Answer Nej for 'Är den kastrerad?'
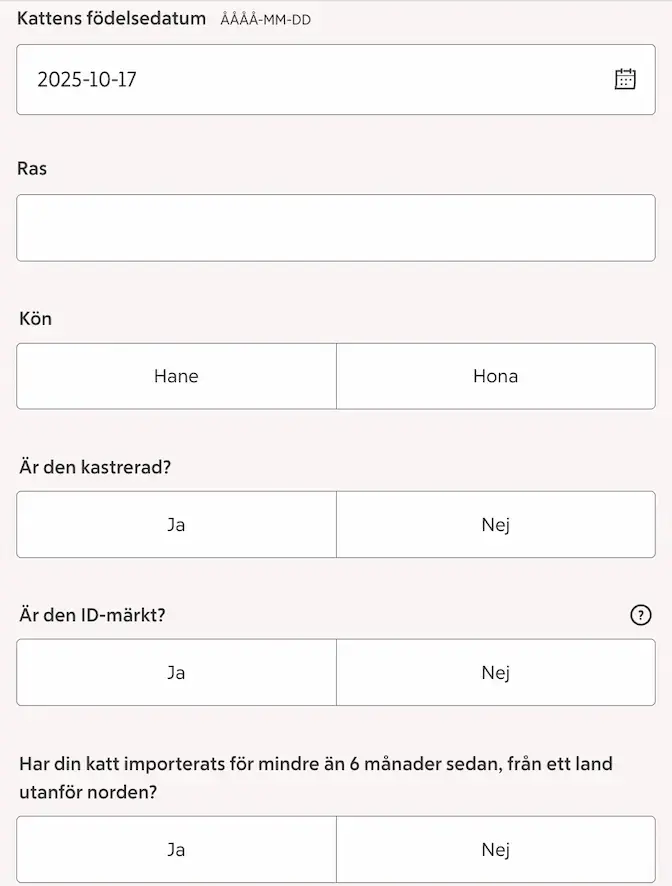 coord(496,524)
